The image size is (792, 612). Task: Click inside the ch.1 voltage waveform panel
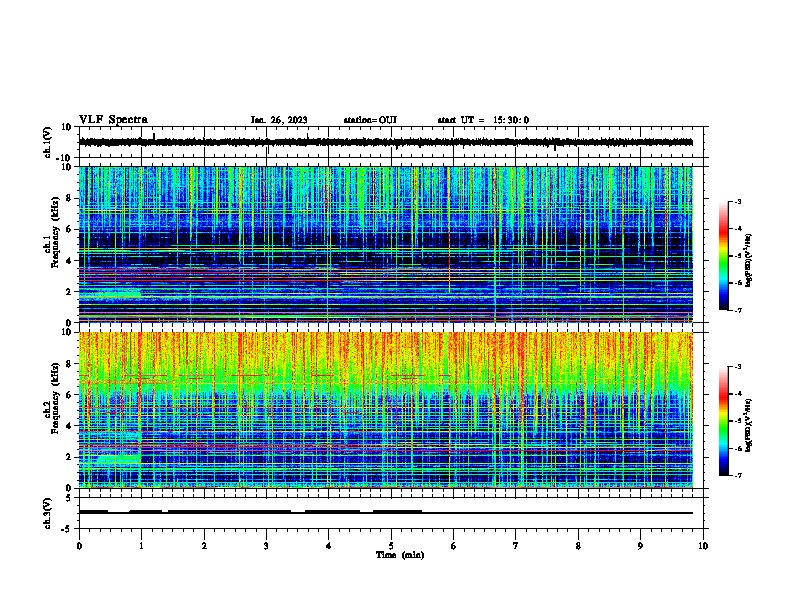[393, 142]
